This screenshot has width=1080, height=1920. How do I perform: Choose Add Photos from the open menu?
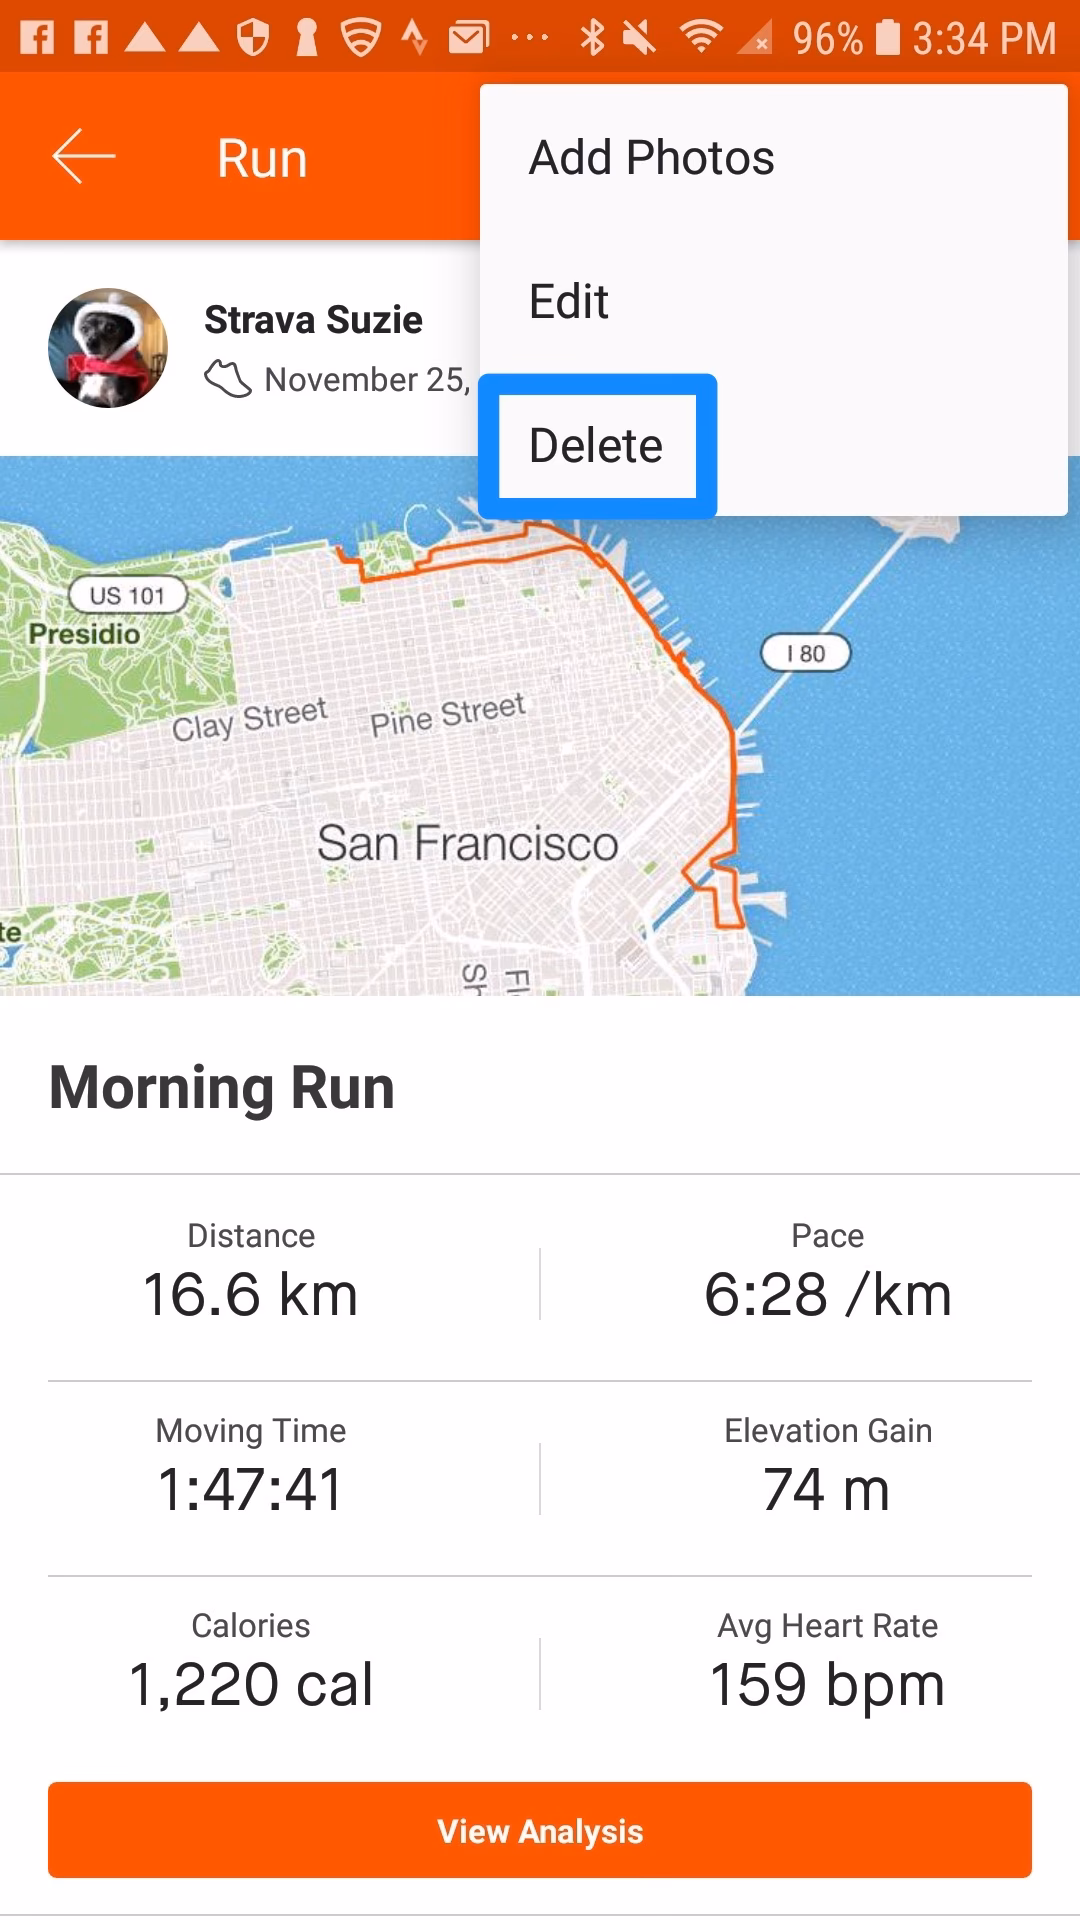point(650,156)
